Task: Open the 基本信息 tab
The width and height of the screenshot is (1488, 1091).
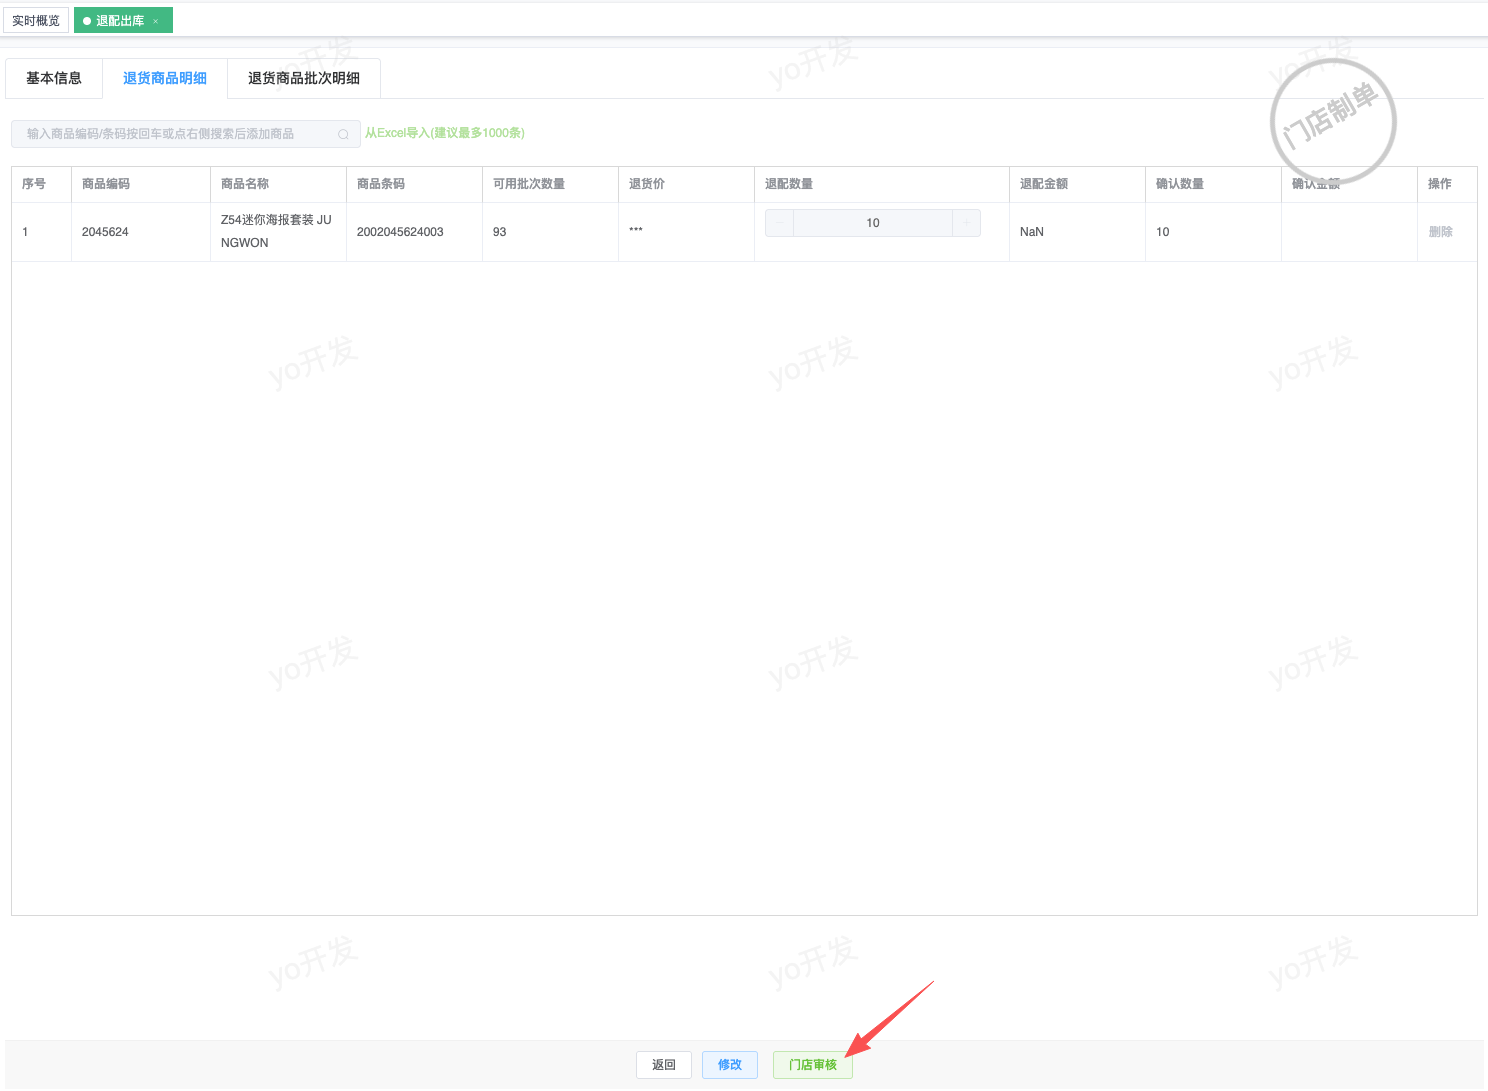Action: (54, 78)
